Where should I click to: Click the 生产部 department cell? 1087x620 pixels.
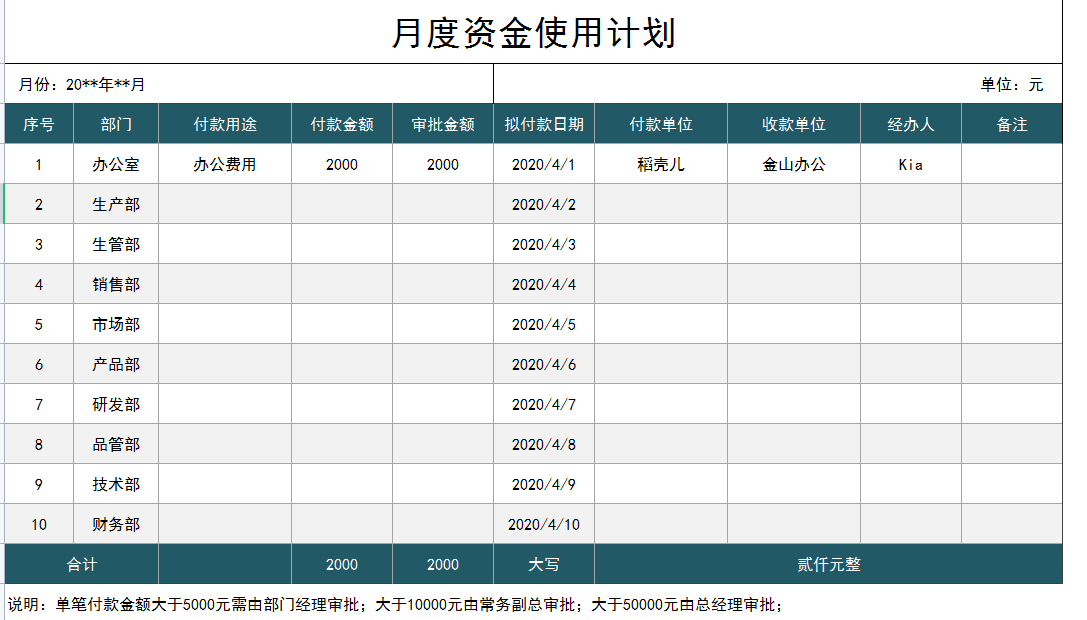pos(114,203)
